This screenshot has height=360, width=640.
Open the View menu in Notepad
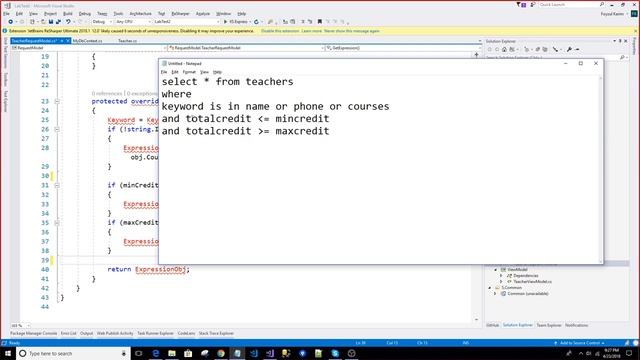[x=204, y=72]
